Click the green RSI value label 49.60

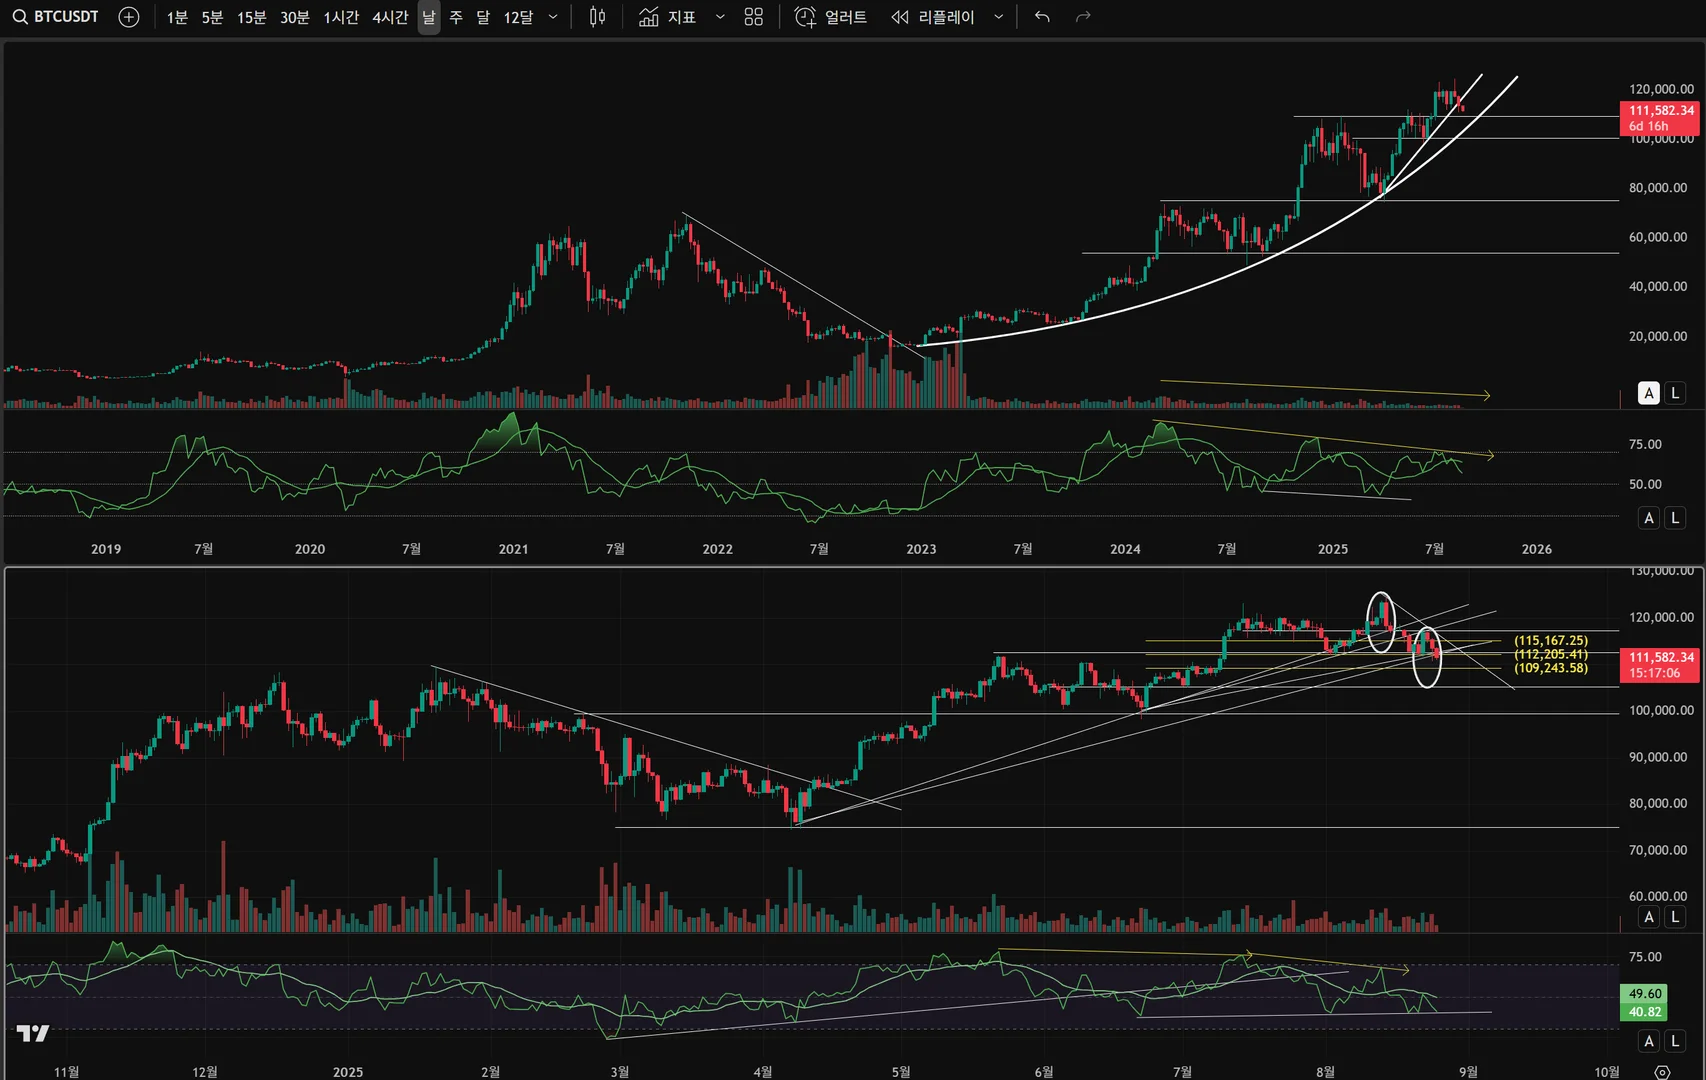1645,994
